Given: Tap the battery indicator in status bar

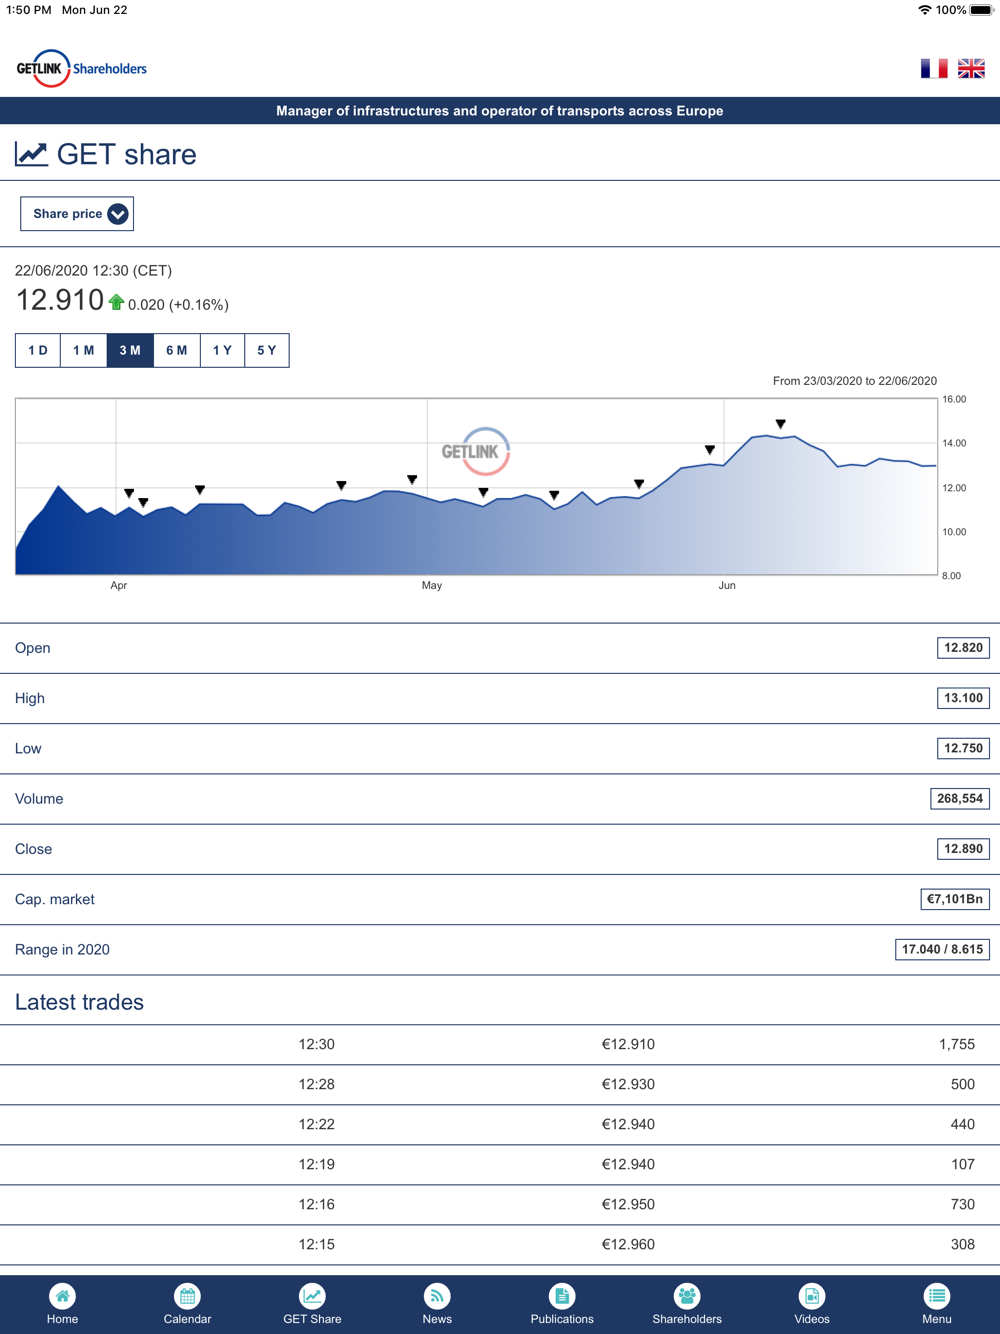Looking at the screenshot, I should pos(981,10).
